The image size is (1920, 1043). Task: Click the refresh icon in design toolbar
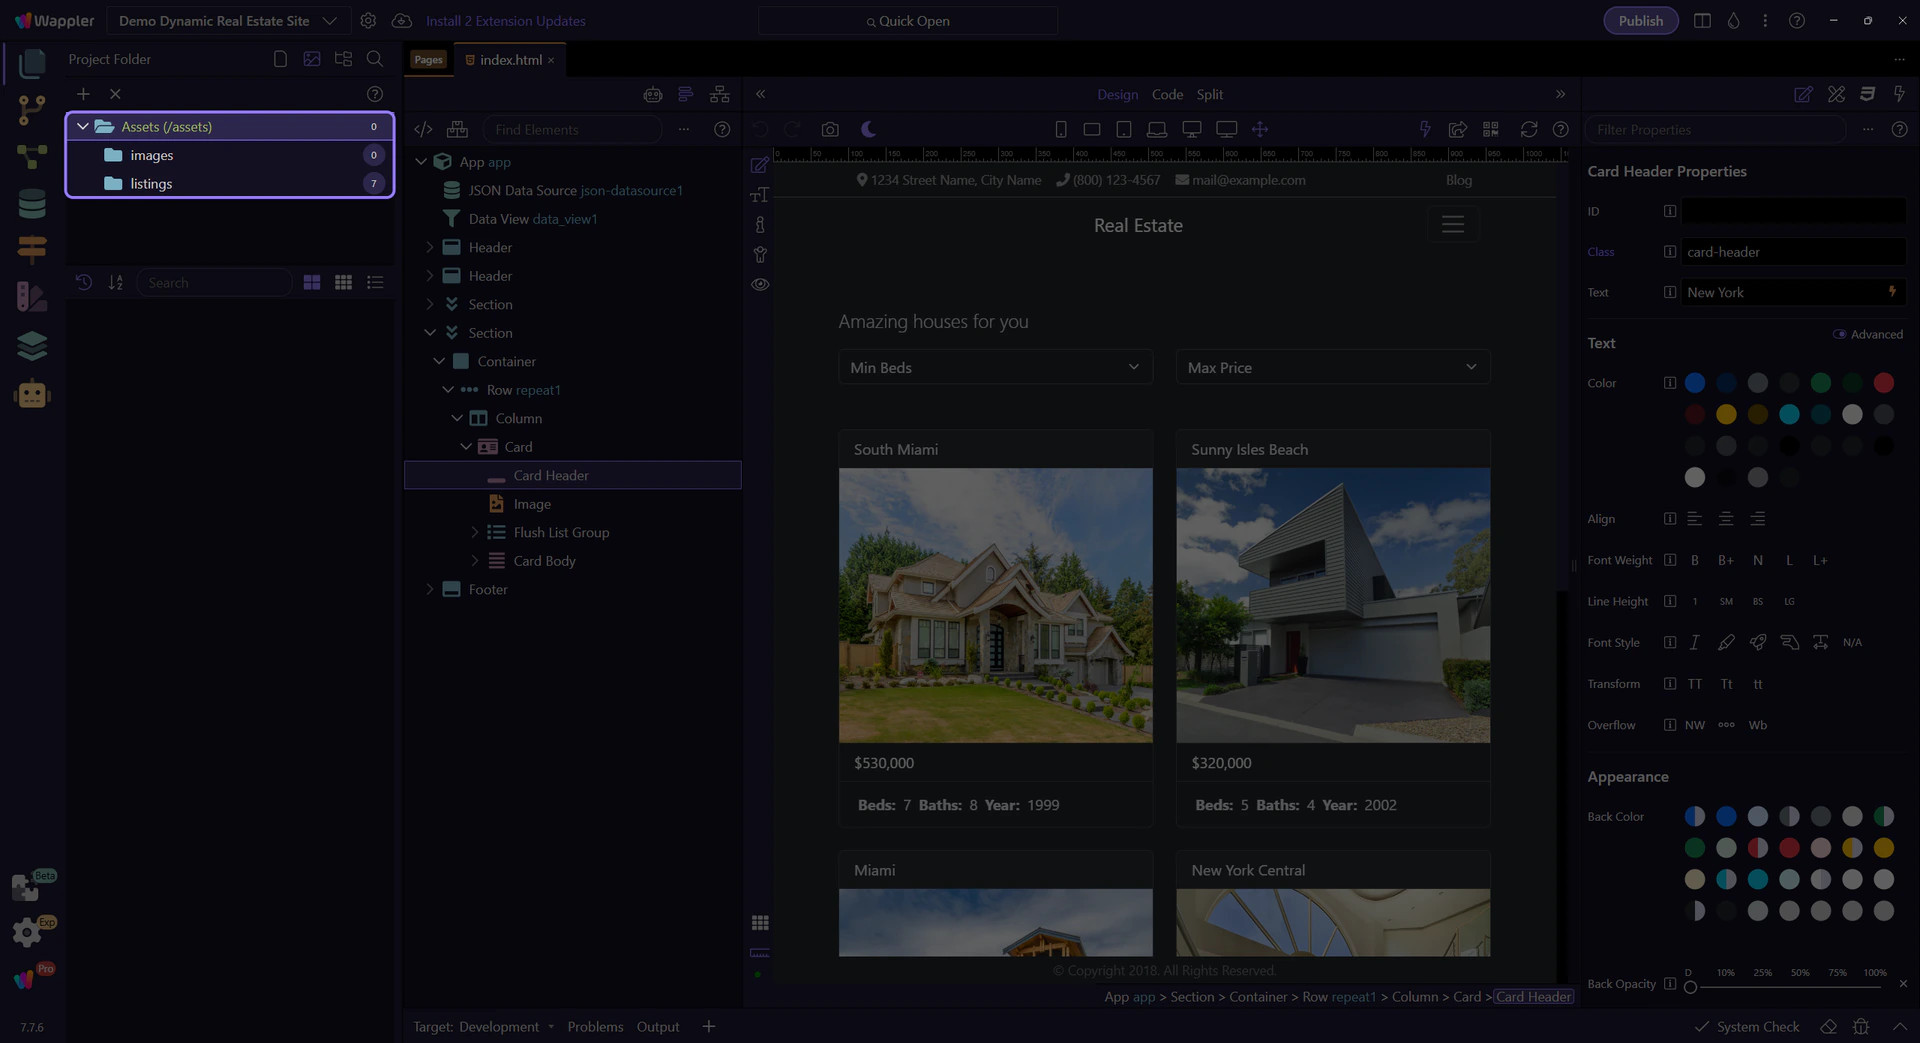point(1528,130)
